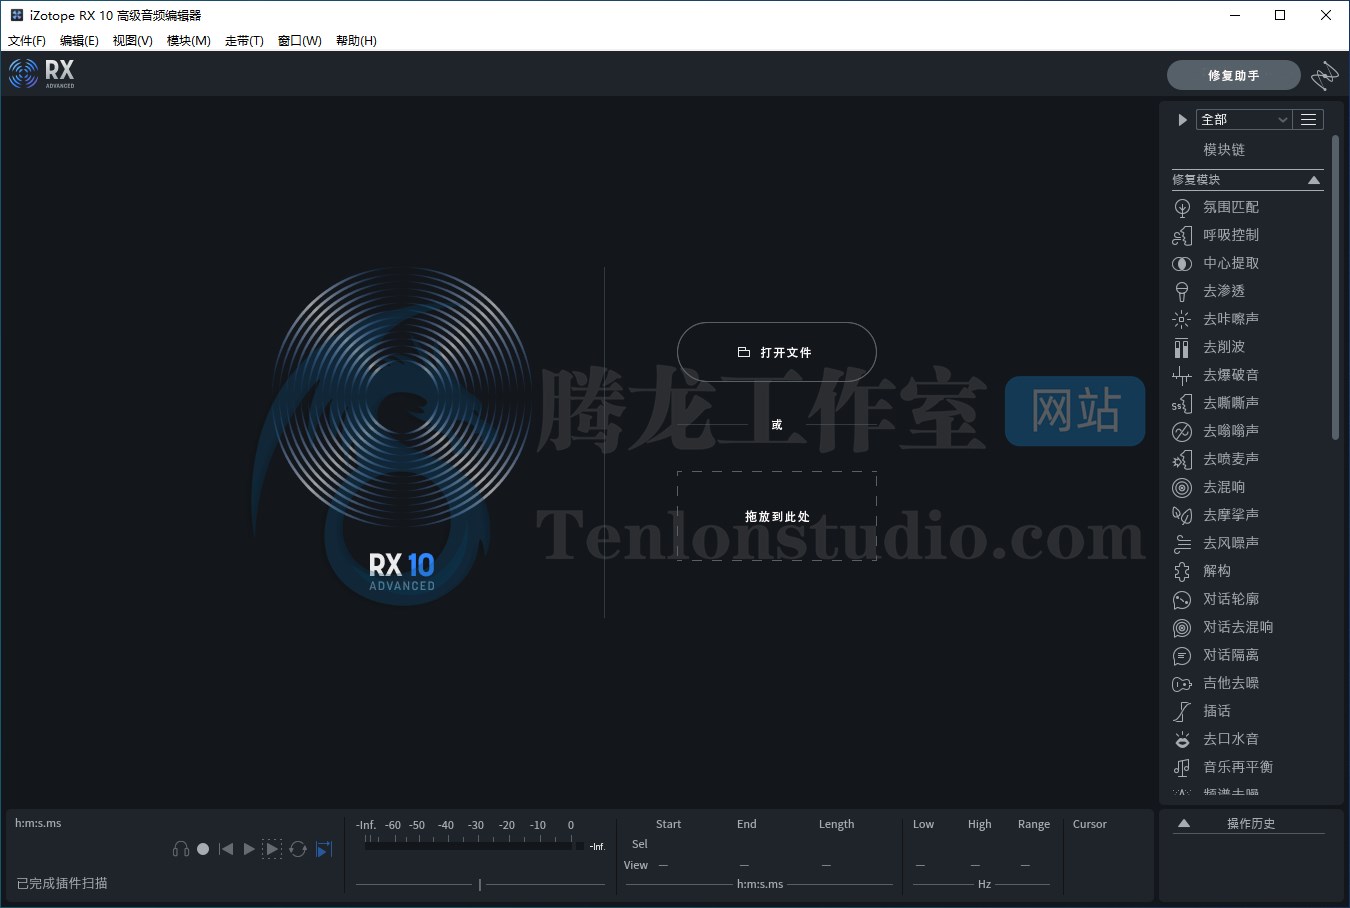The height and width of the screenshot is (908, 1350).
Task: Open the 编辑(E) menu
Action: [79, 41]
